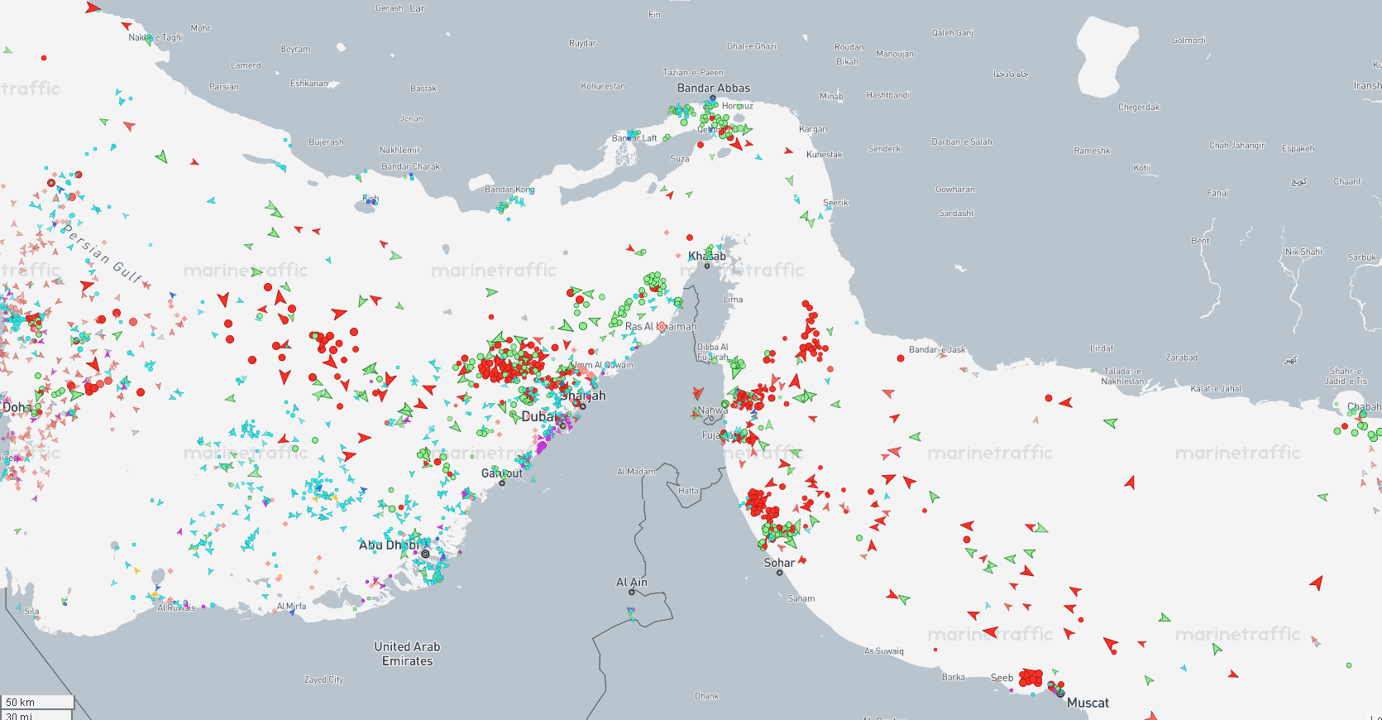1382x720 pixels.
Task: Click the Al Ain location marker
Action: point(631,592)
